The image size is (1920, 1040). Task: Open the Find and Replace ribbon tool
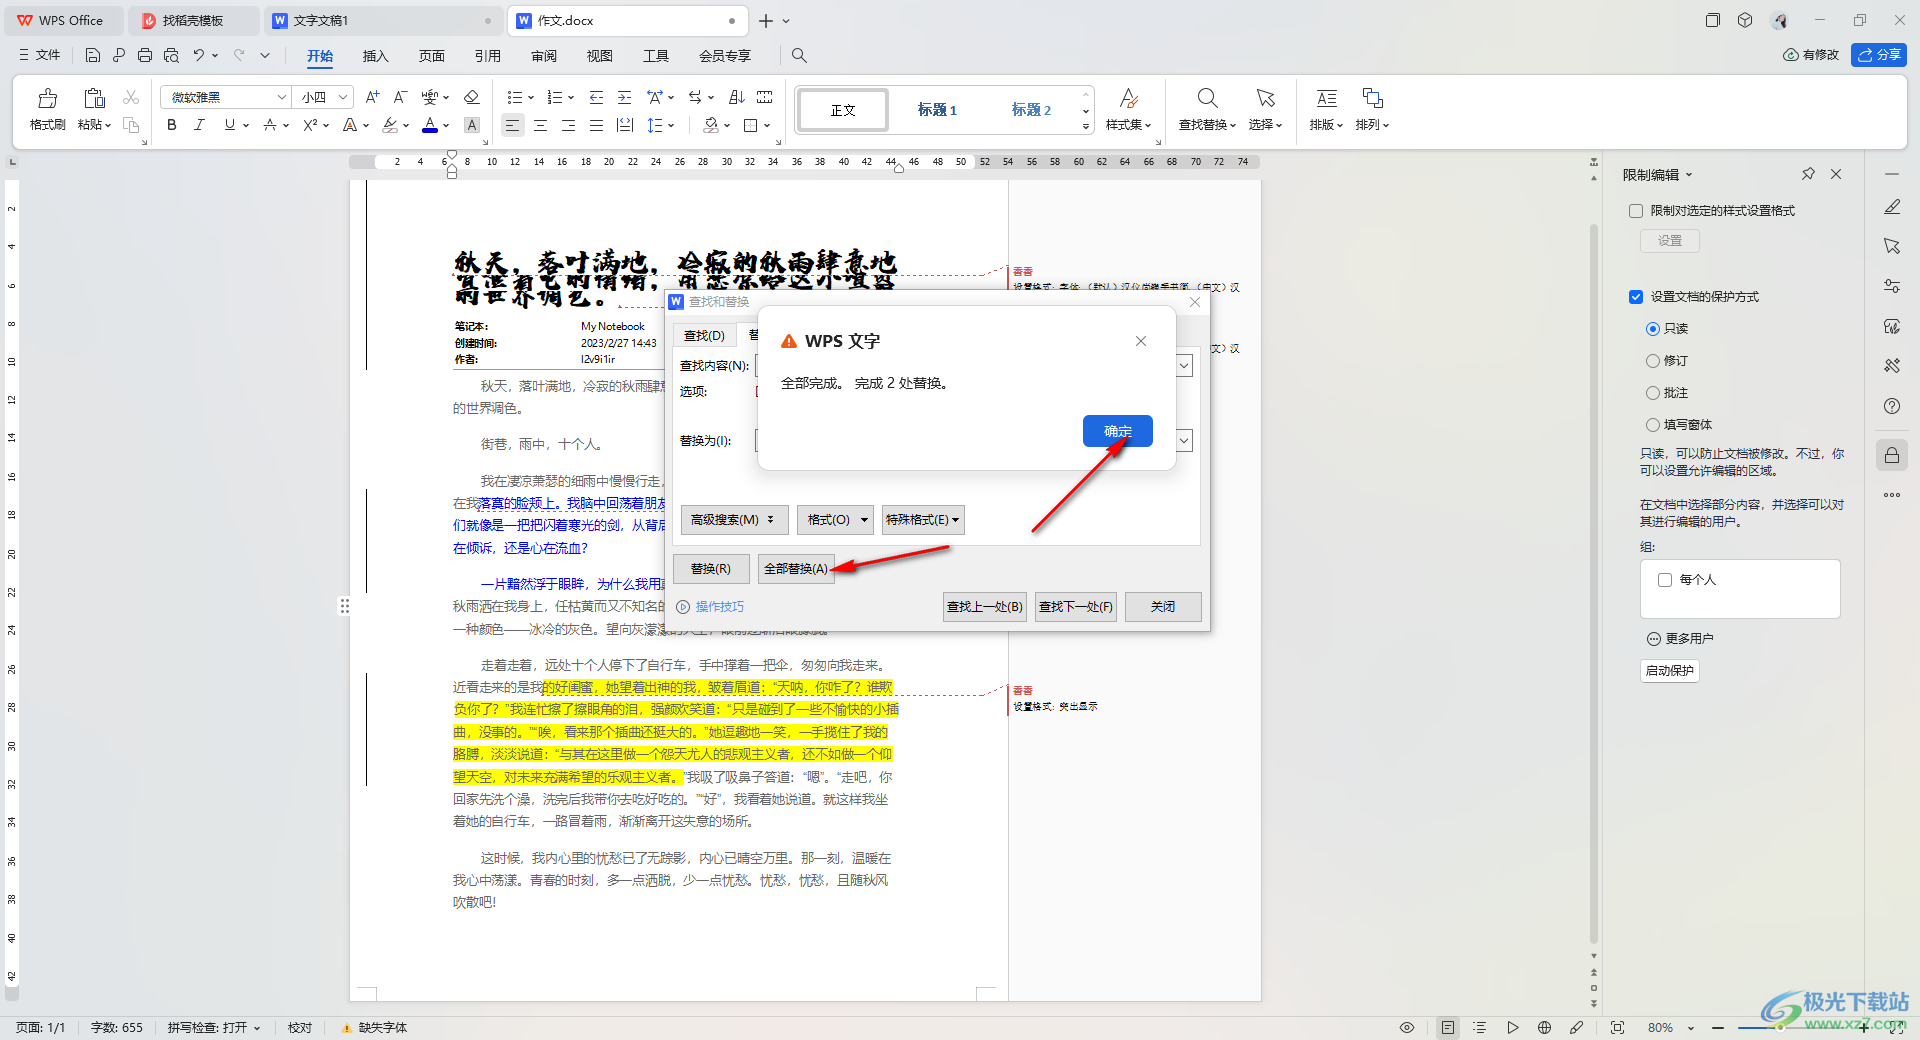1207,108
